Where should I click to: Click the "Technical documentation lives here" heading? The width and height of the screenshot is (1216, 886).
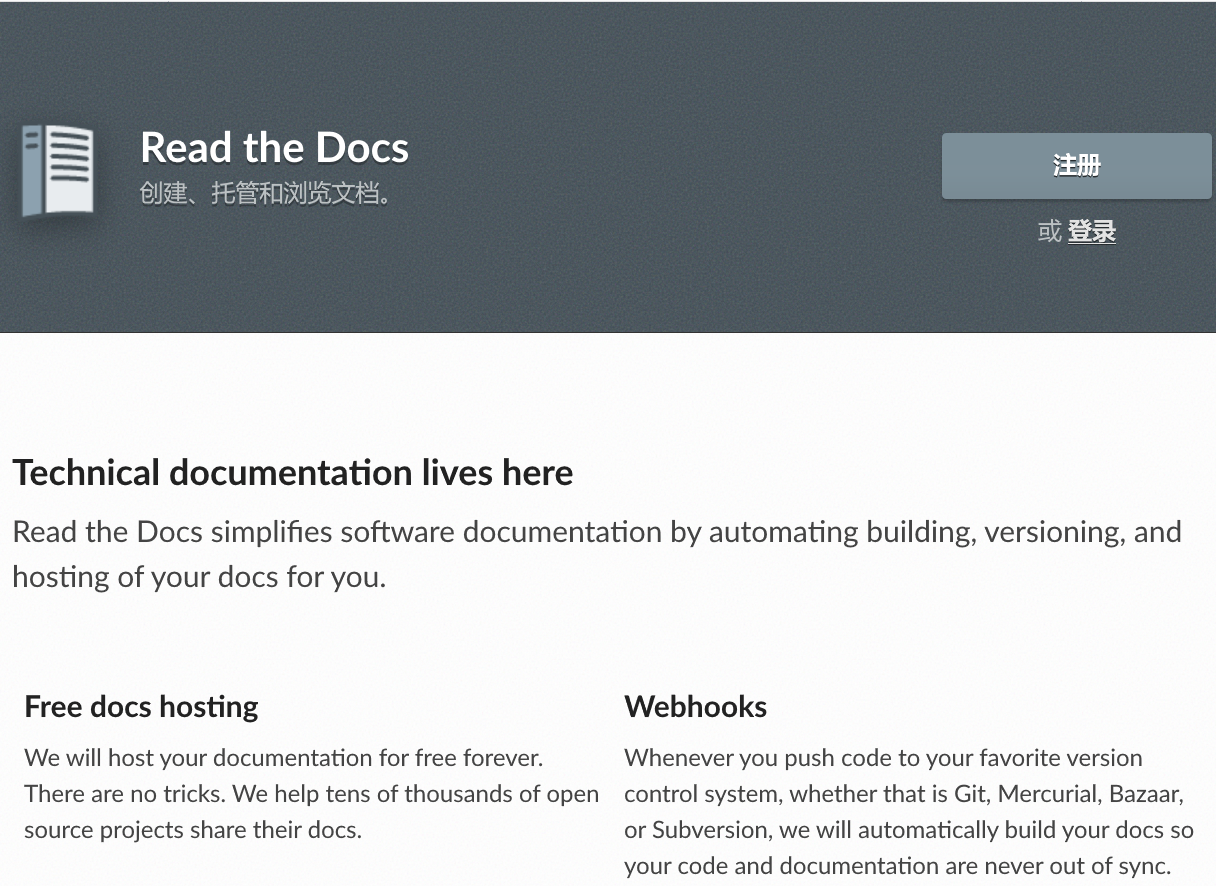click(292, 472)
